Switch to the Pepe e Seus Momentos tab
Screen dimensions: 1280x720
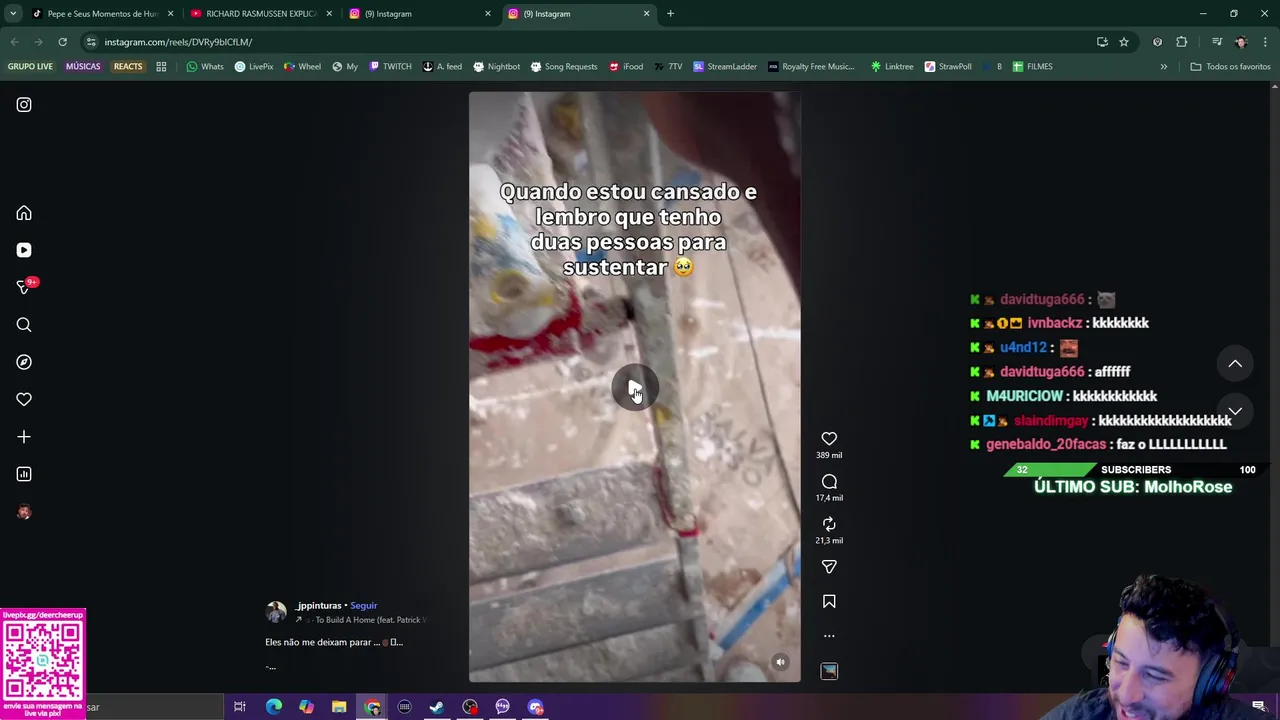click(x=102, y=14)
